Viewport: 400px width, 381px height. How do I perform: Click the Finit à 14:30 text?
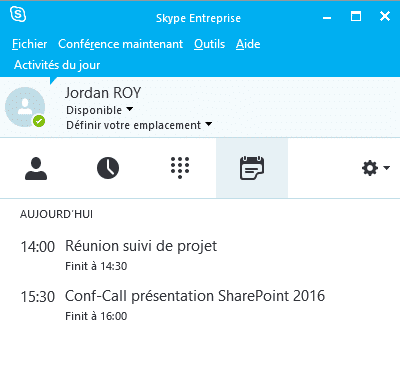pyautogui.click(x=96, y=266)
